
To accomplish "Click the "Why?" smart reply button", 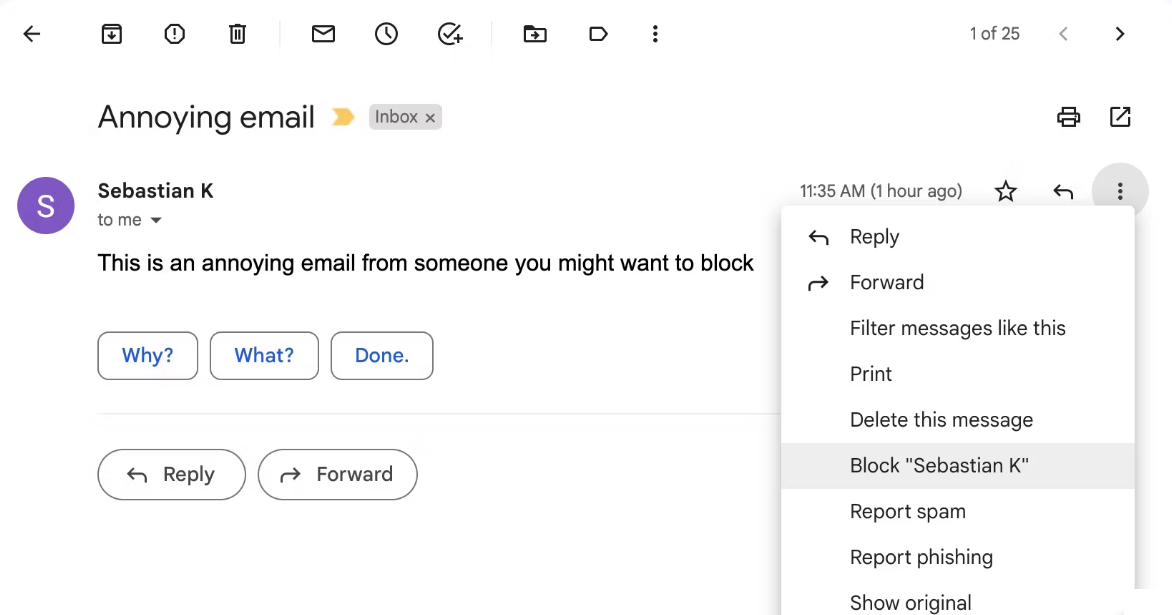I will tap(147, 356).
